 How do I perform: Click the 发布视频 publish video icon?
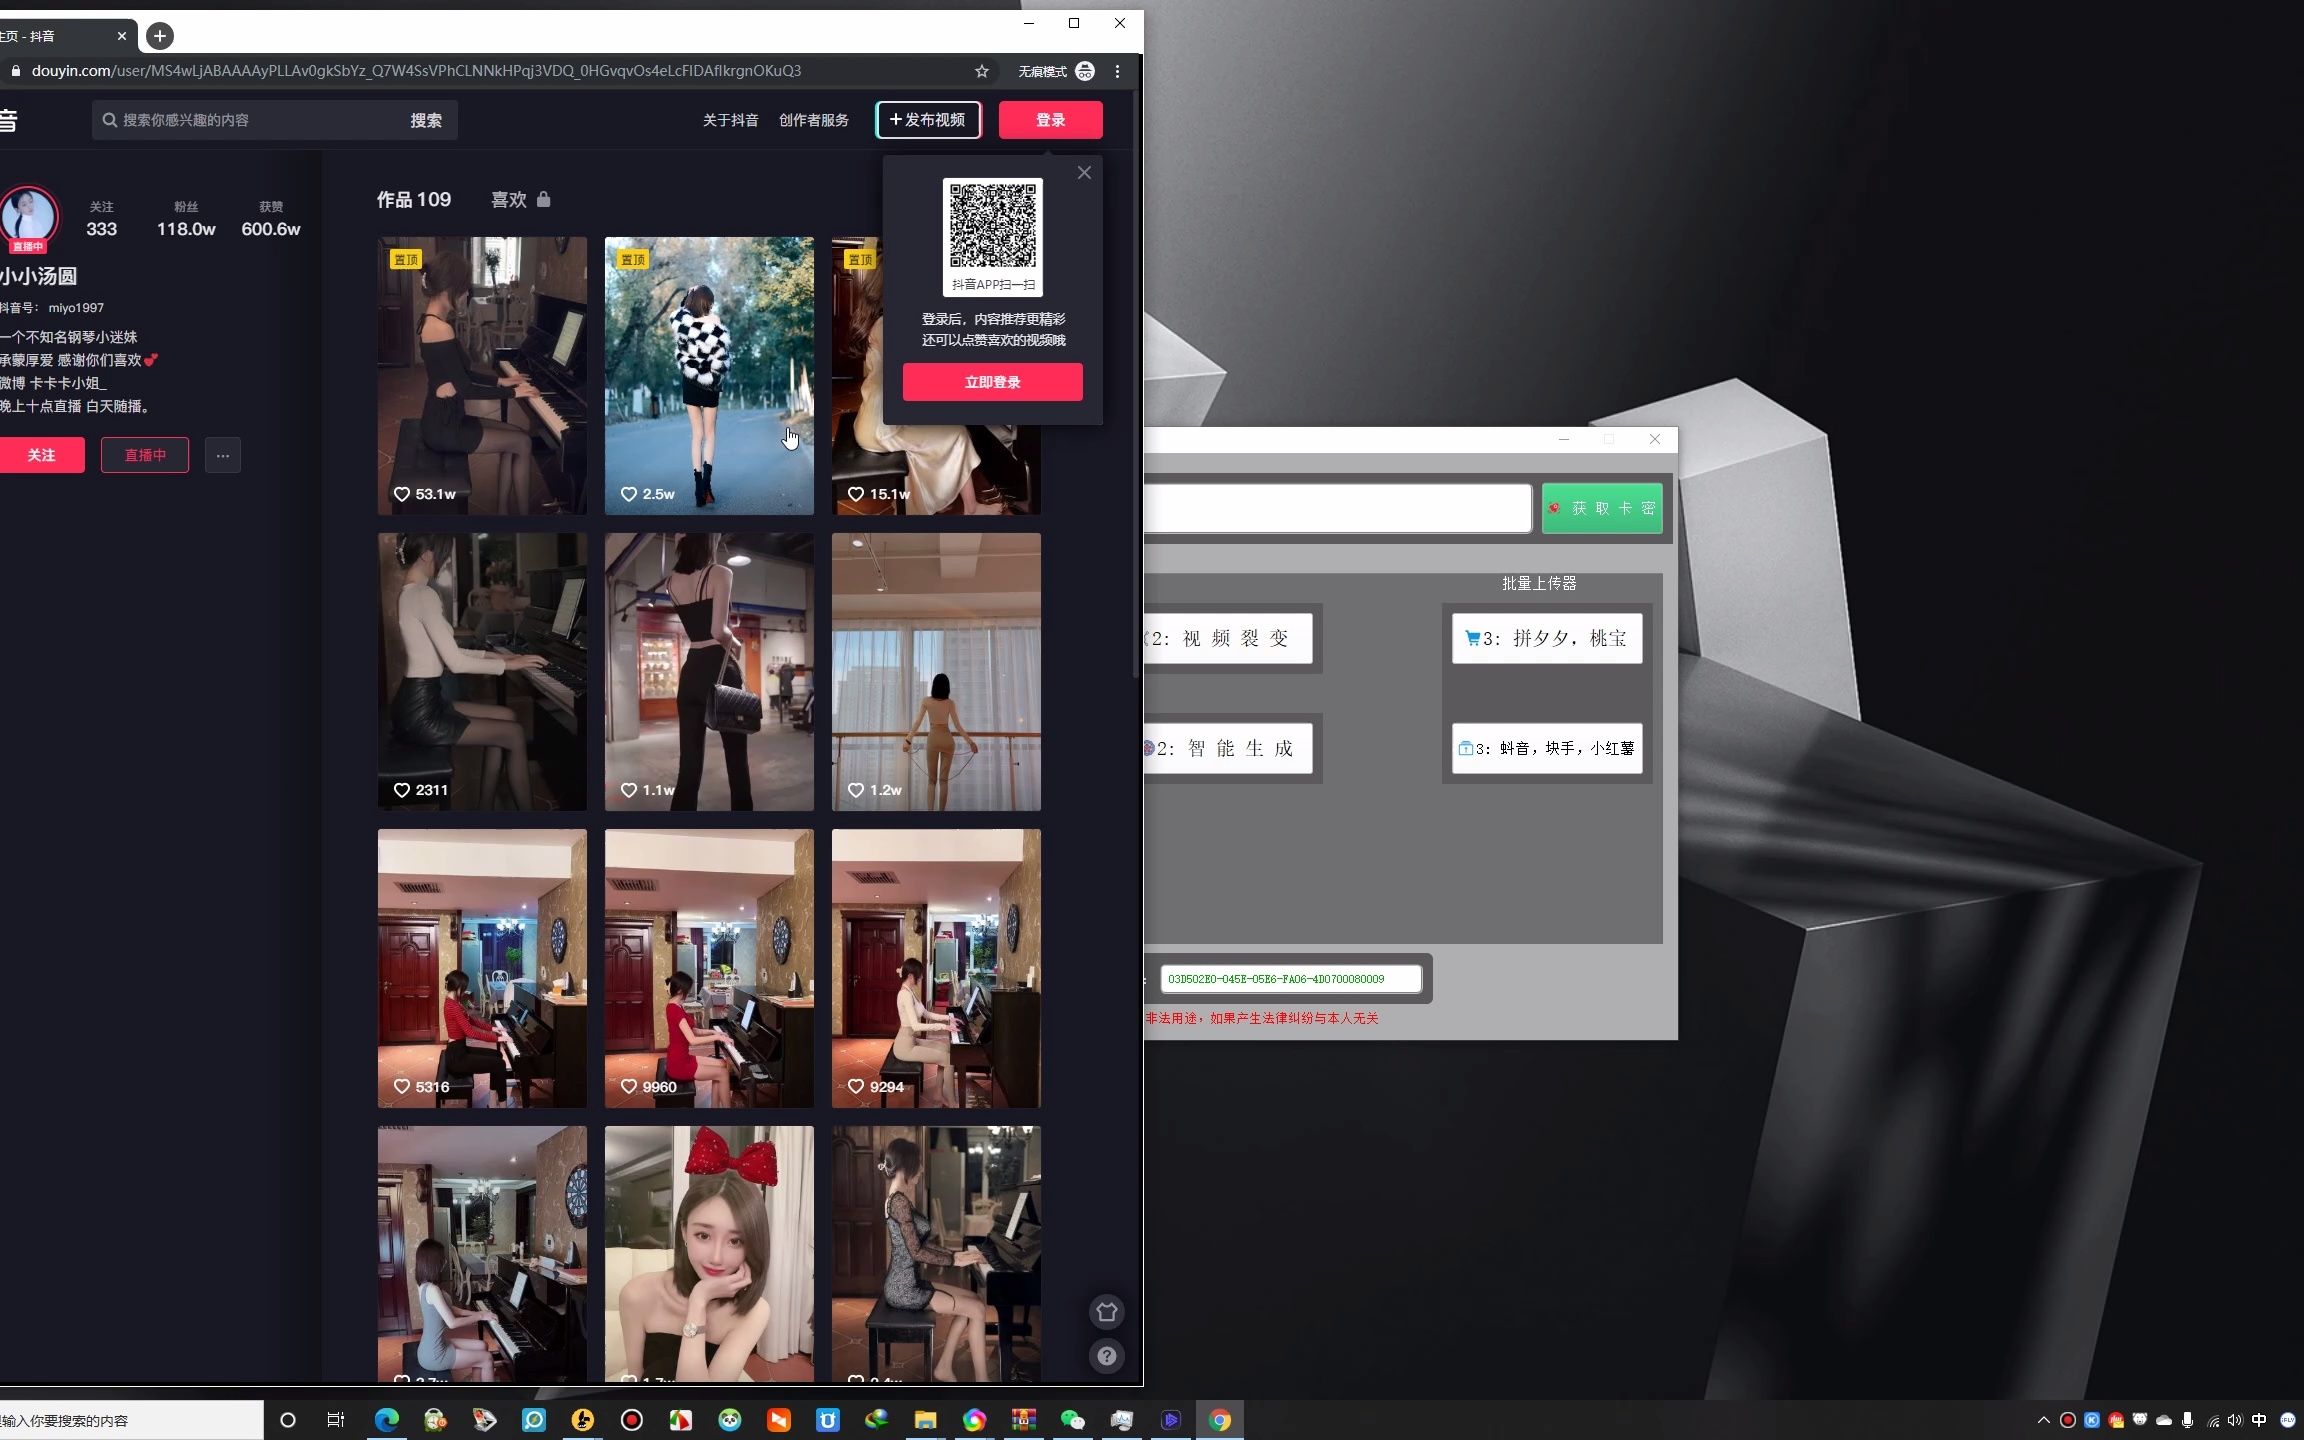[927, 119]
